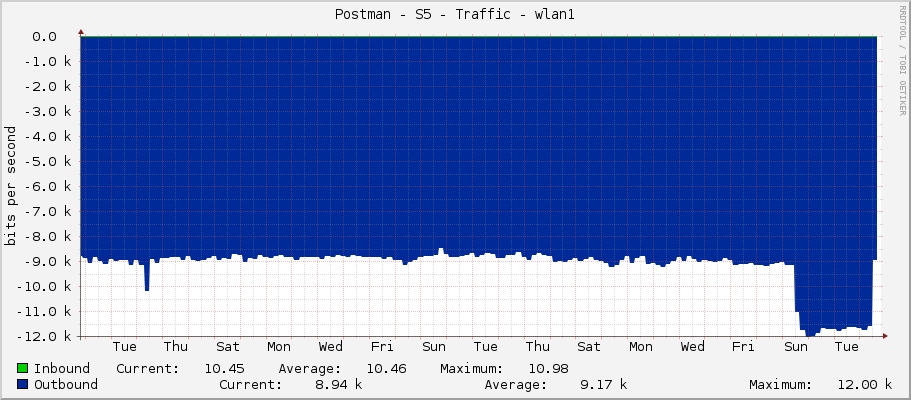This screenshot has height=400, width=911.
Task: Click the Inbound current value 10.45
Action: [224, 369]
